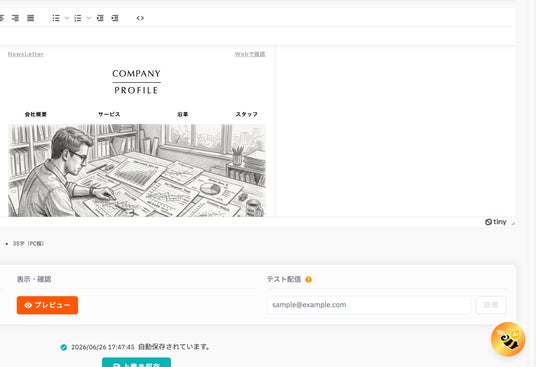Click the NewsLetter link at top left

(x=26, y=54)
